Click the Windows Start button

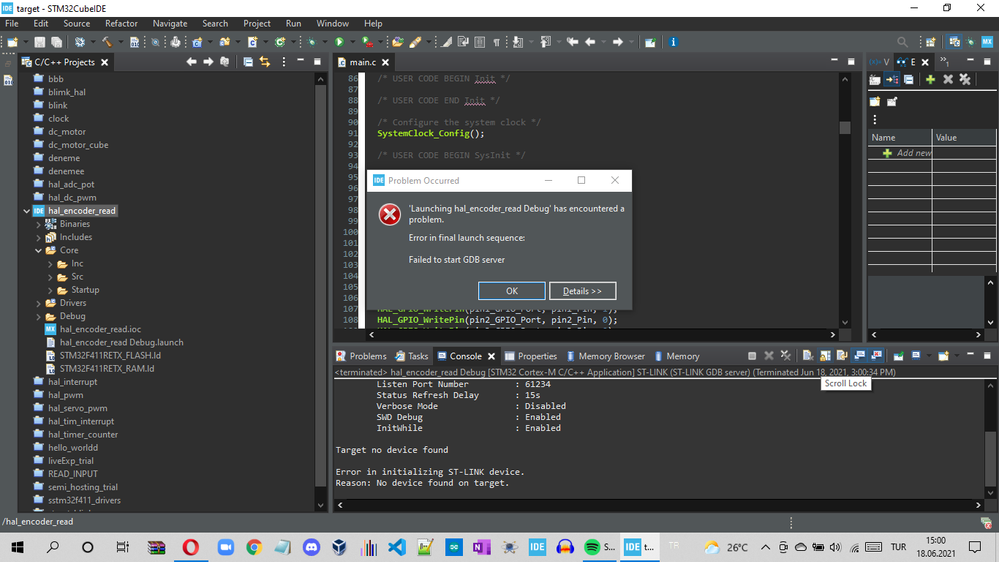17,547
